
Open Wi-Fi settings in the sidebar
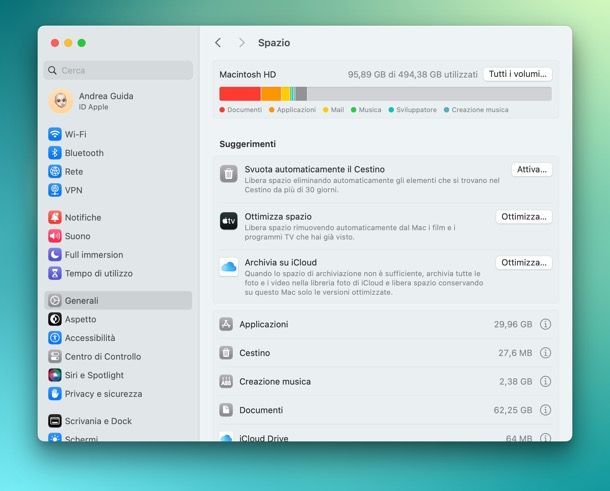pyautogui.click(x=118, y=134)
